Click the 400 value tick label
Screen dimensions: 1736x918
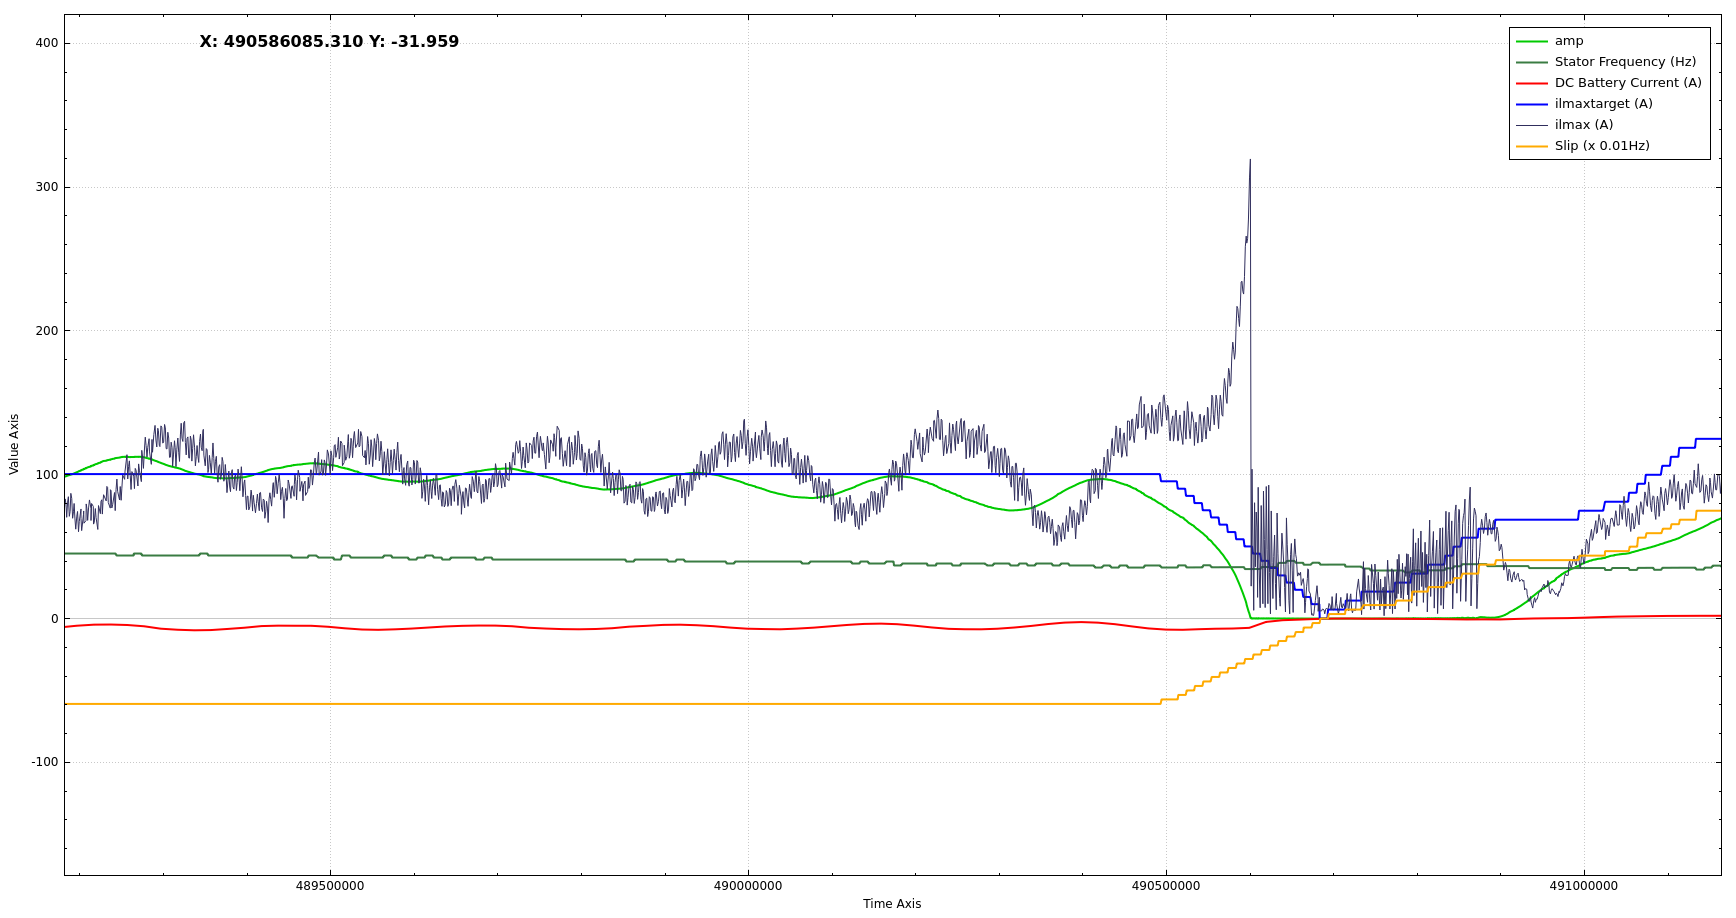[47, 43]
